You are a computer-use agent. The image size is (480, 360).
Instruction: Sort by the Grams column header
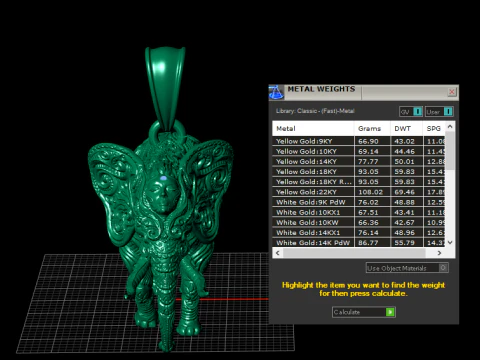click(372, 129)
